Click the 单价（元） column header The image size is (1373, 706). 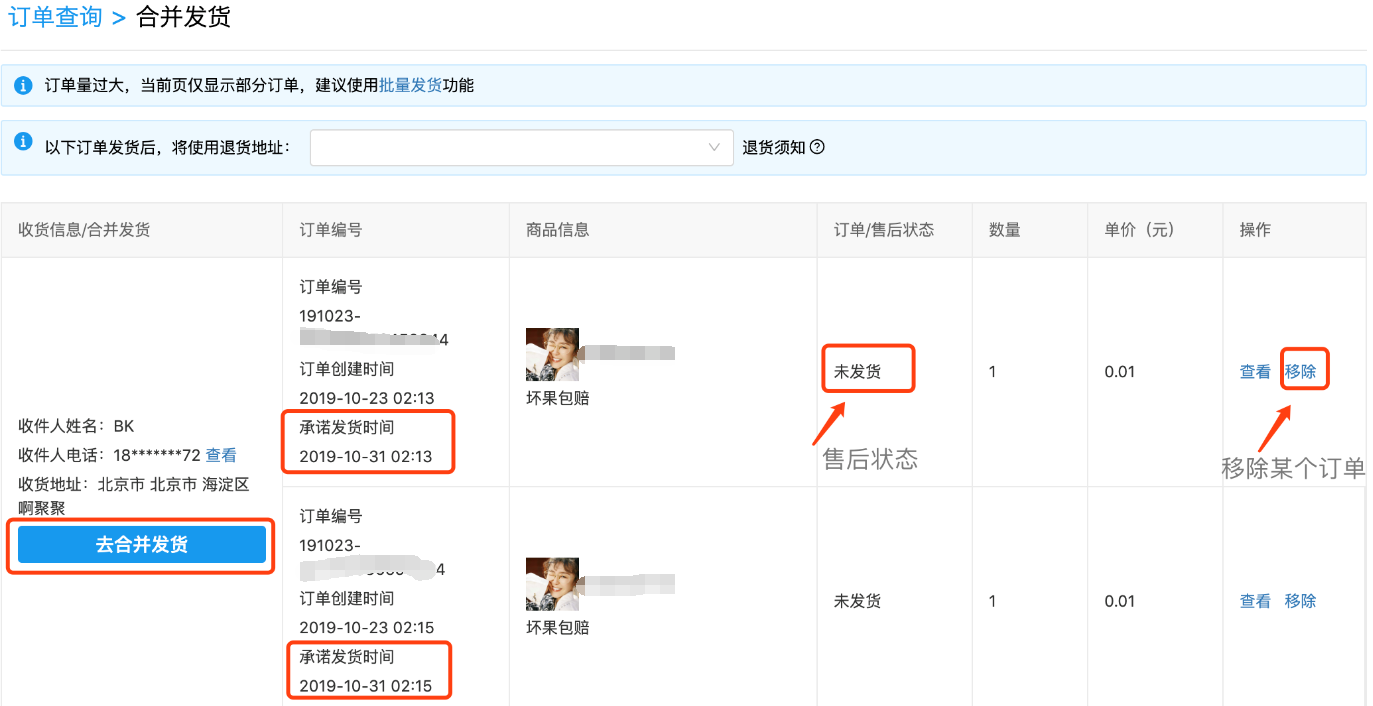pos(1140,230)
